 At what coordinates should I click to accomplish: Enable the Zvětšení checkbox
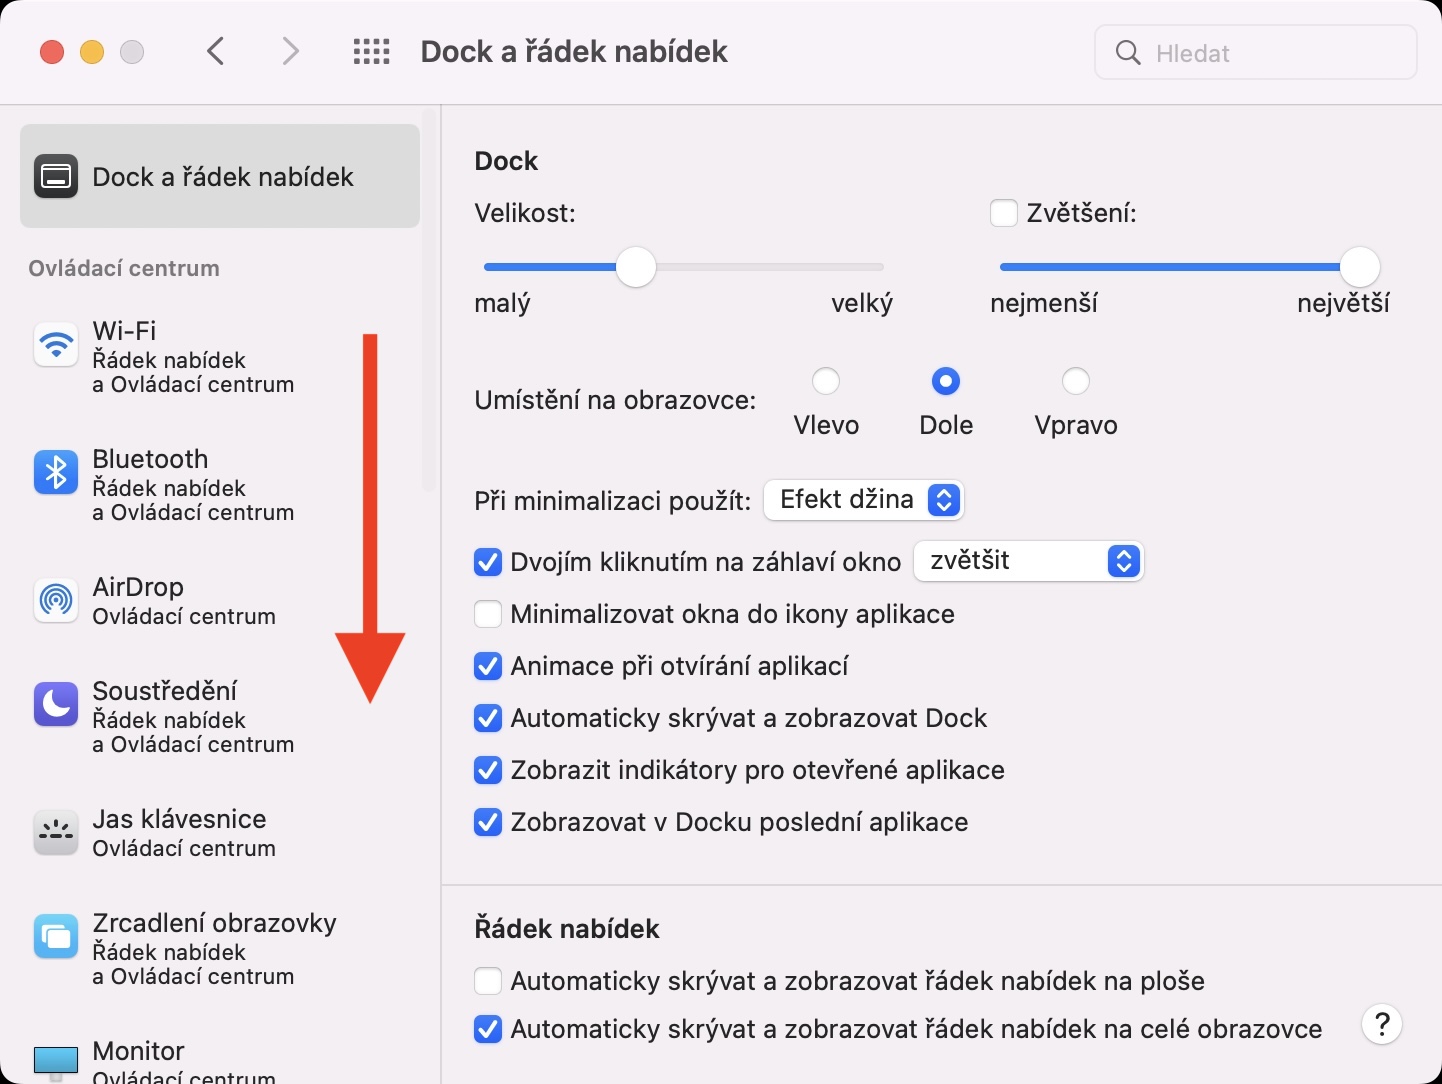pyautogui.click(x=1004, y=213)
